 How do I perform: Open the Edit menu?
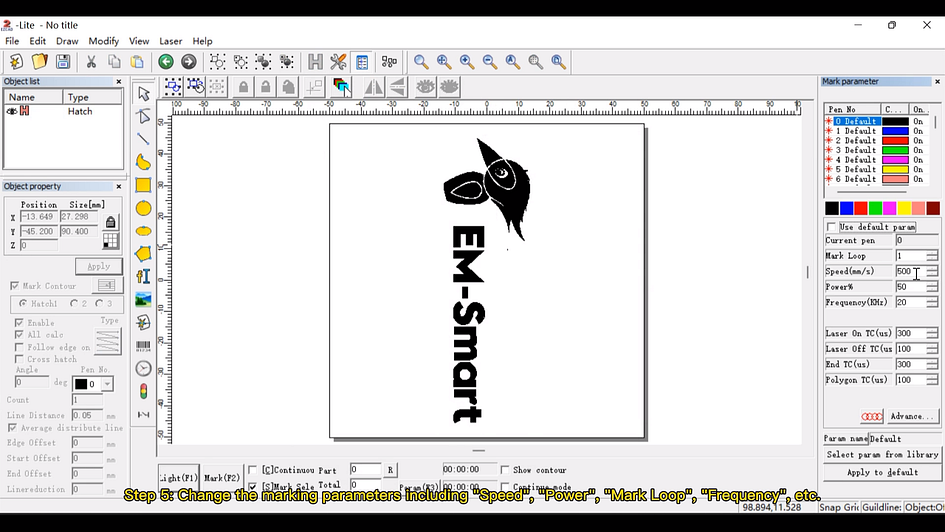(x=37, y=41)
